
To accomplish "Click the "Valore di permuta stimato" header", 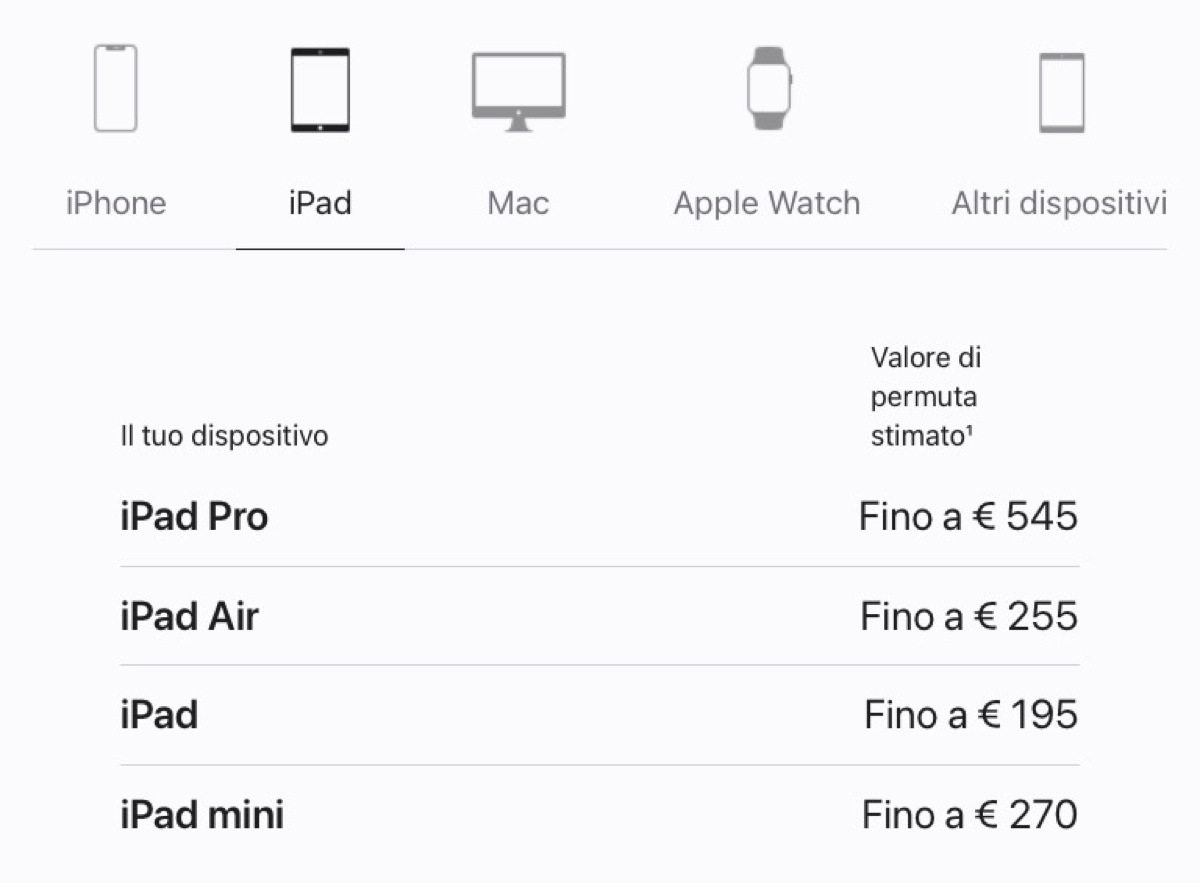I will click(x=924, y=397).
